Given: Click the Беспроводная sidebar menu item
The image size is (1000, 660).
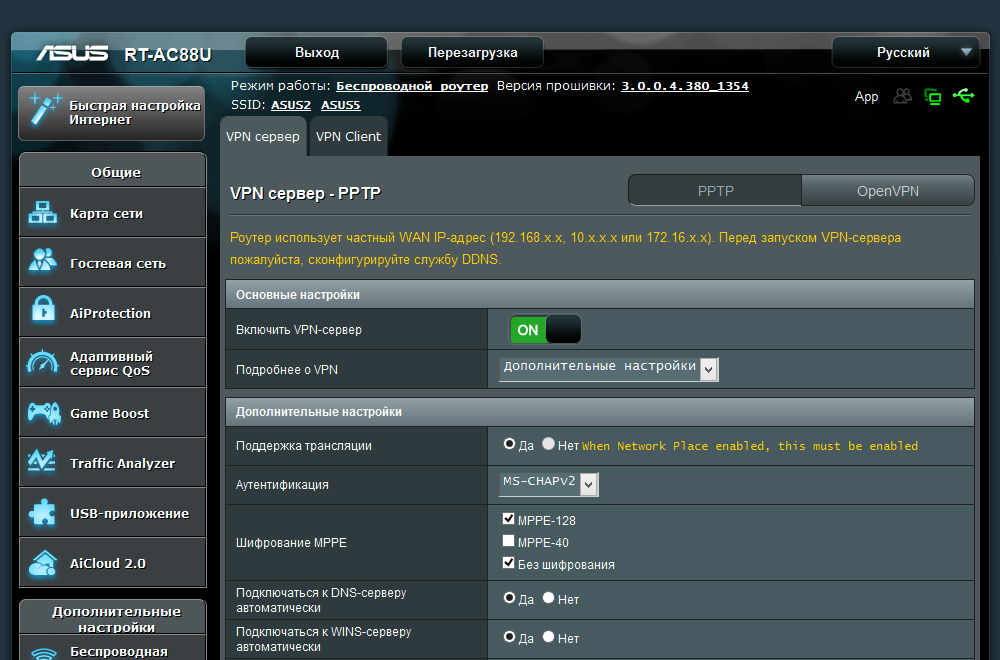Looking at the screenshot, I should 113,649.
